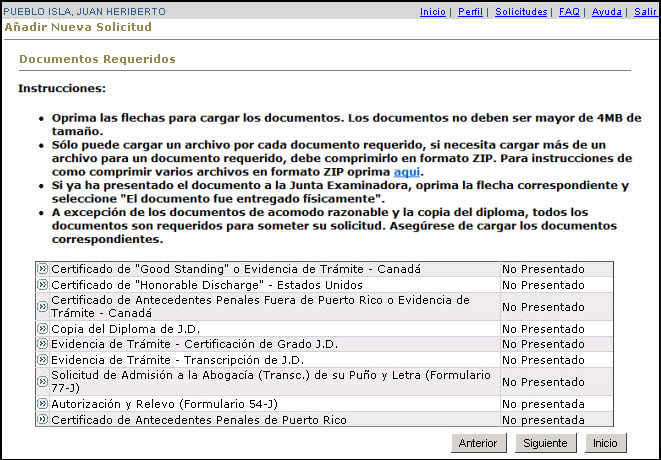Click arrow icon for Certificación de Grado J.D.
Image resolution: width=661 pixels, height=460 pixels.
42,344
